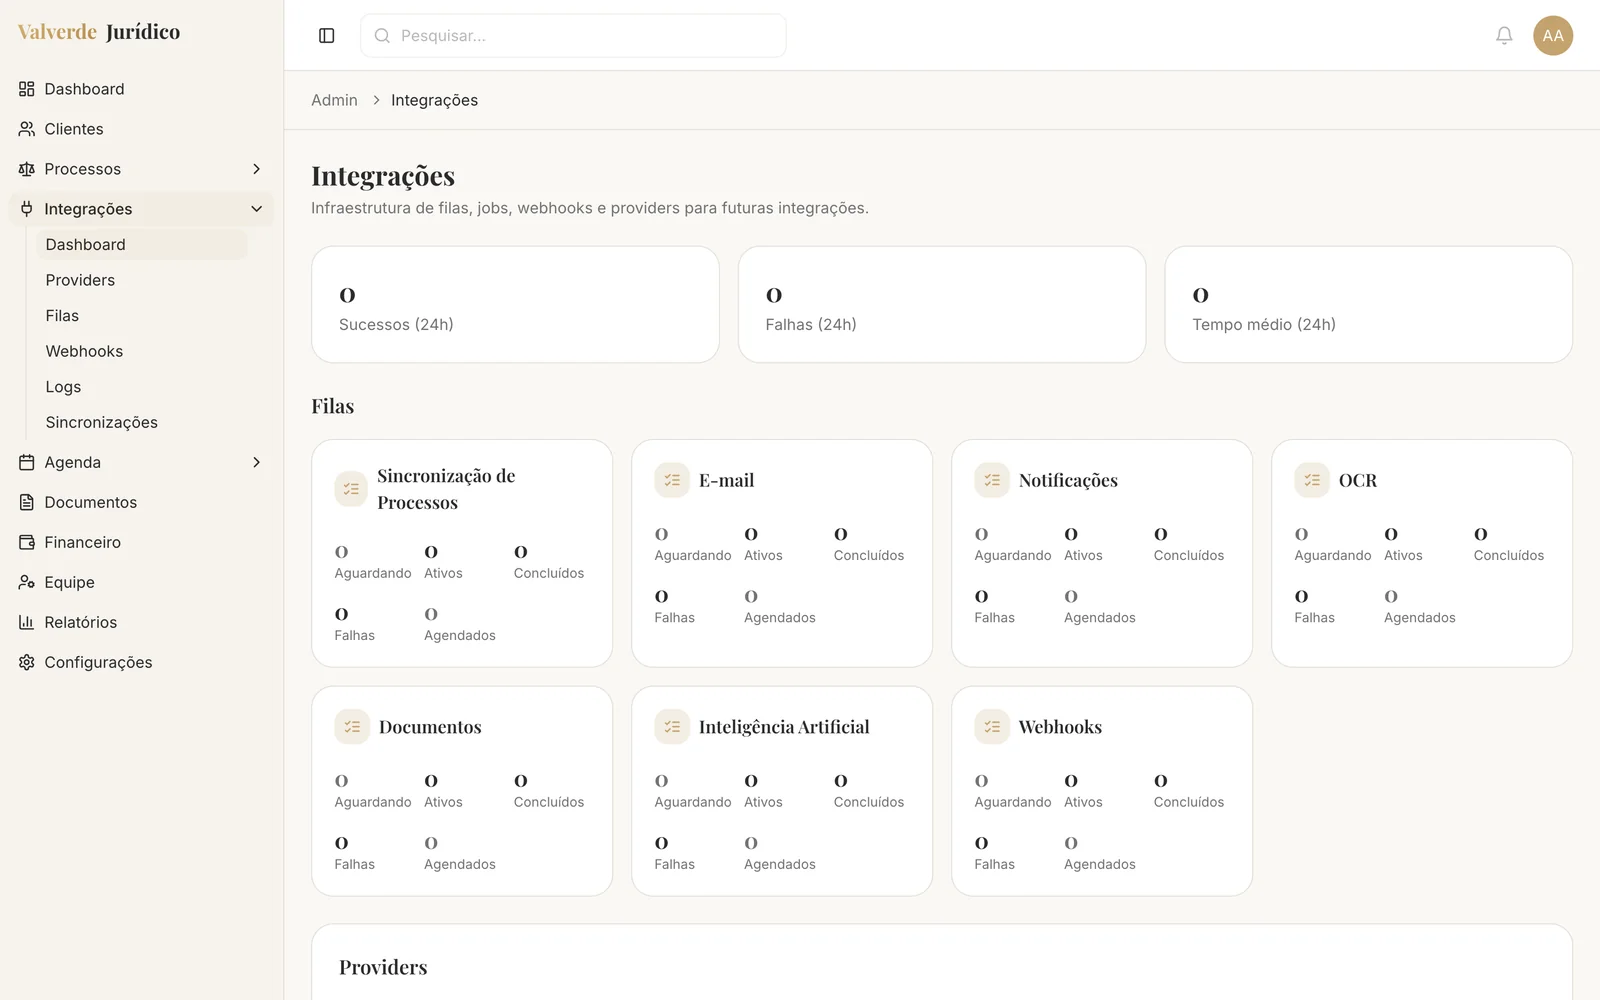Toggle the sidebar panel icon
This screenshot has height=1000, width=1600.
(326, 36)
